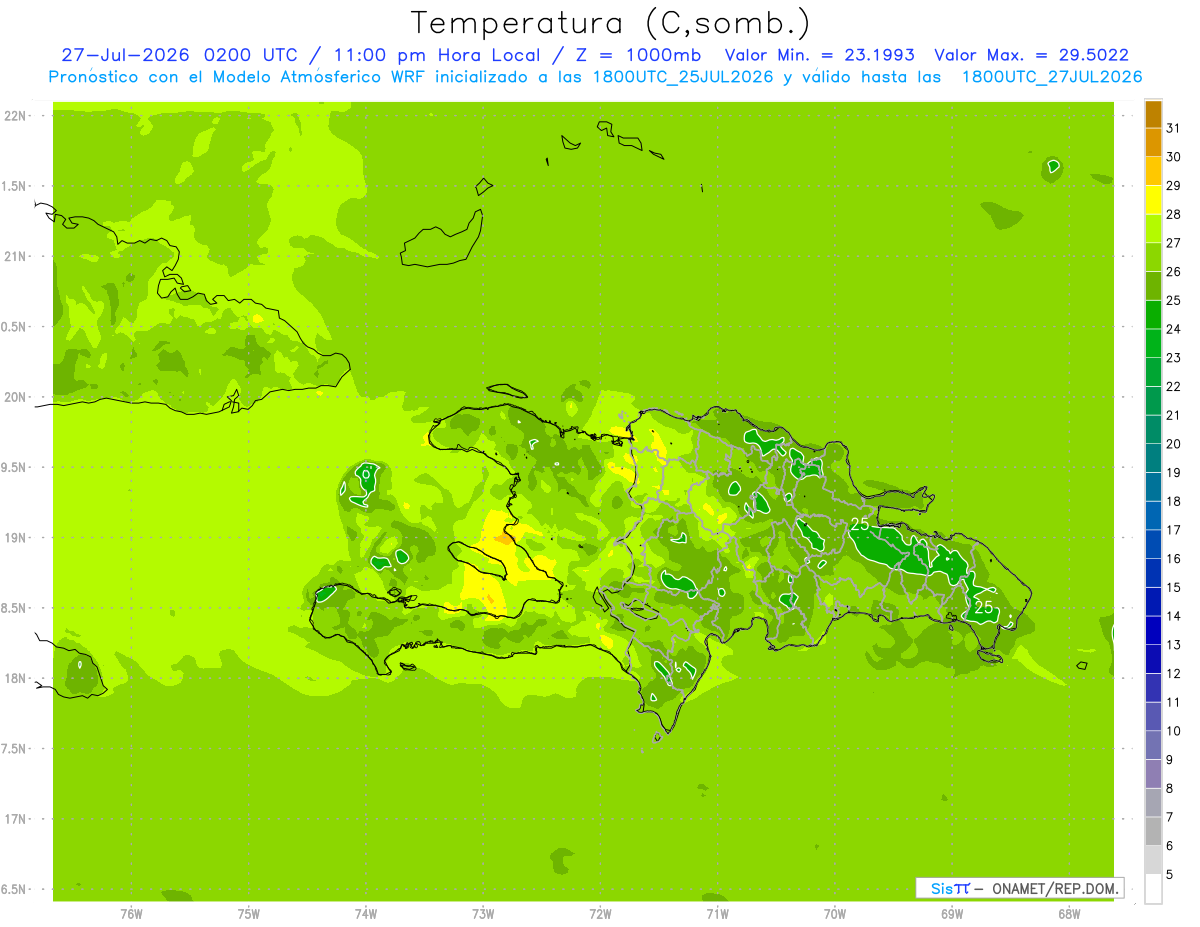This screenshot has width=1200, height=927.
Task: Click the "73W" longitude axis label
Action: click(x=483, y=913)
